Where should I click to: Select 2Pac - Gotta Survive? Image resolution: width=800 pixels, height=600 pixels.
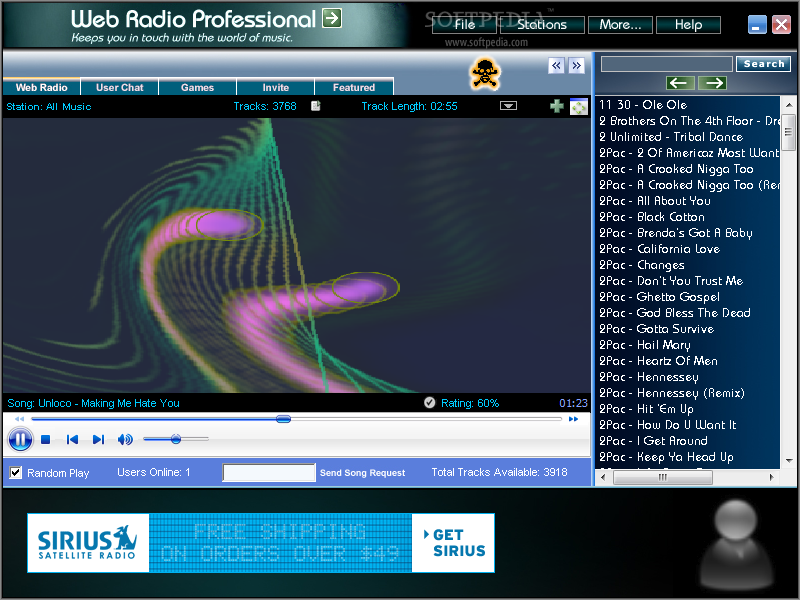(656, 329)
